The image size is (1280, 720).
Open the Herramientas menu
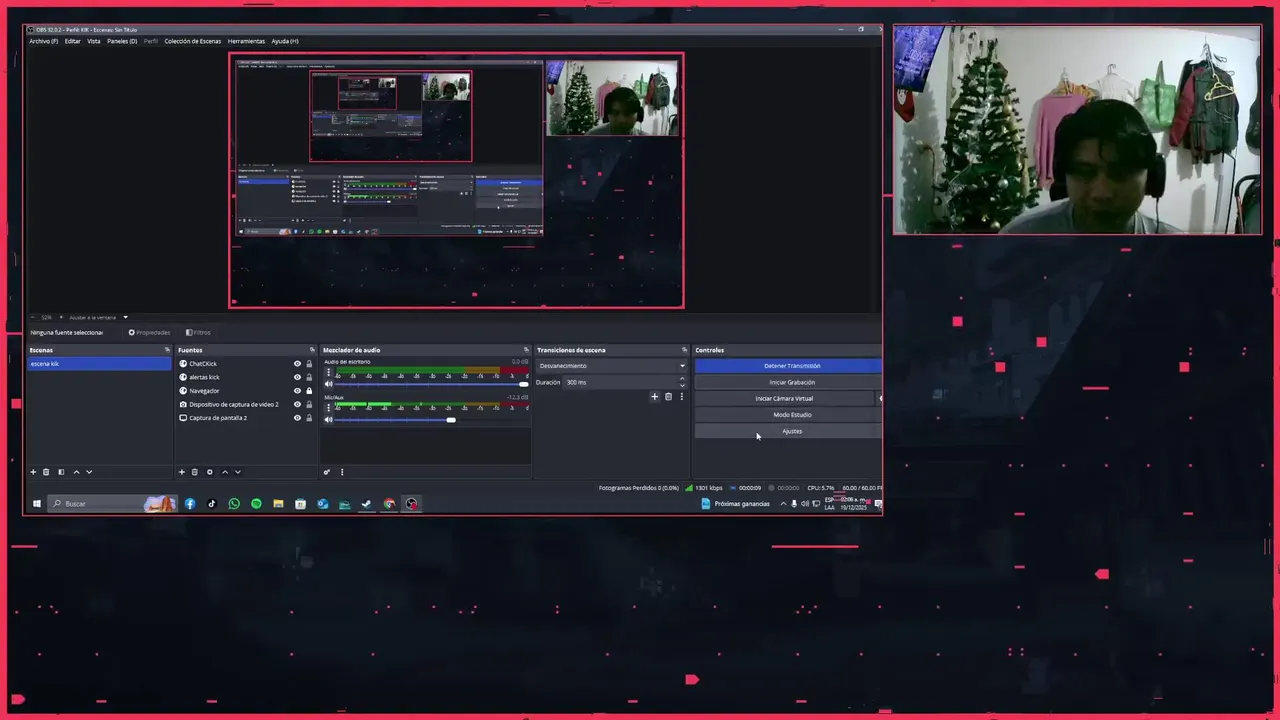(246, 41)
